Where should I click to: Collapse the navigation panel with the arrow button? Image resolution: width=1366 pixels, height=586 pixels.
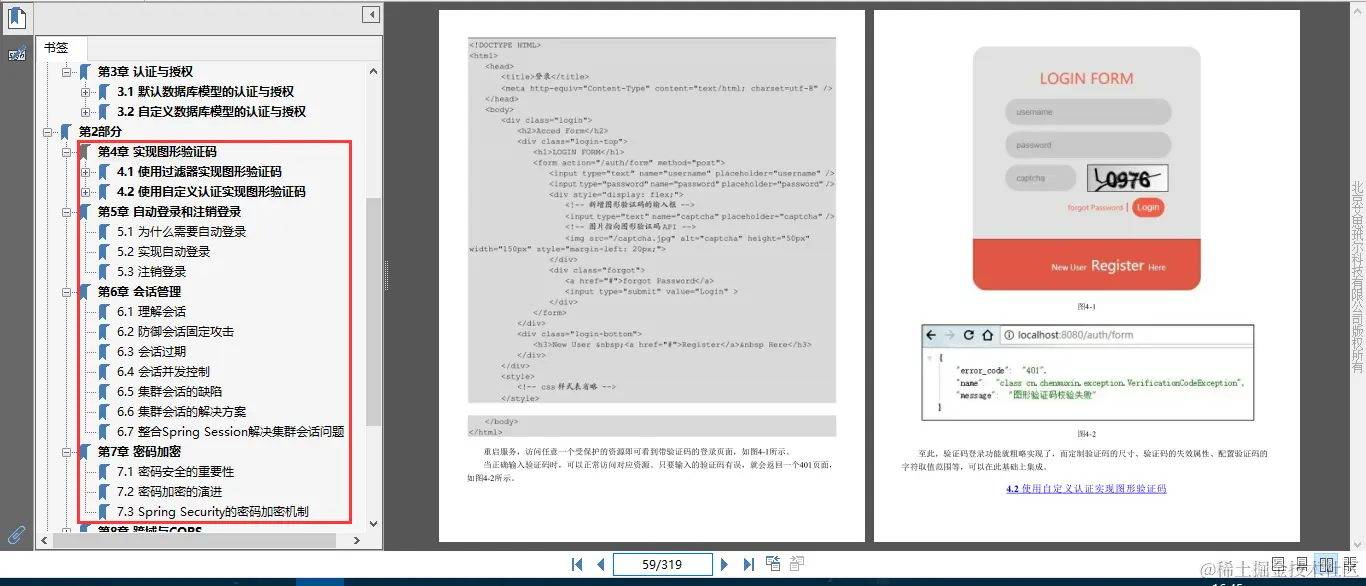click(x=370, y=14)
